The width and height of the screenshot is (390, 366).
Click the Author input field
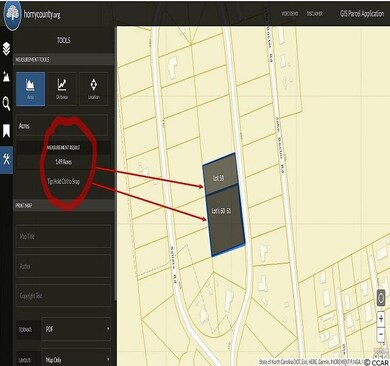coord(64,266)
